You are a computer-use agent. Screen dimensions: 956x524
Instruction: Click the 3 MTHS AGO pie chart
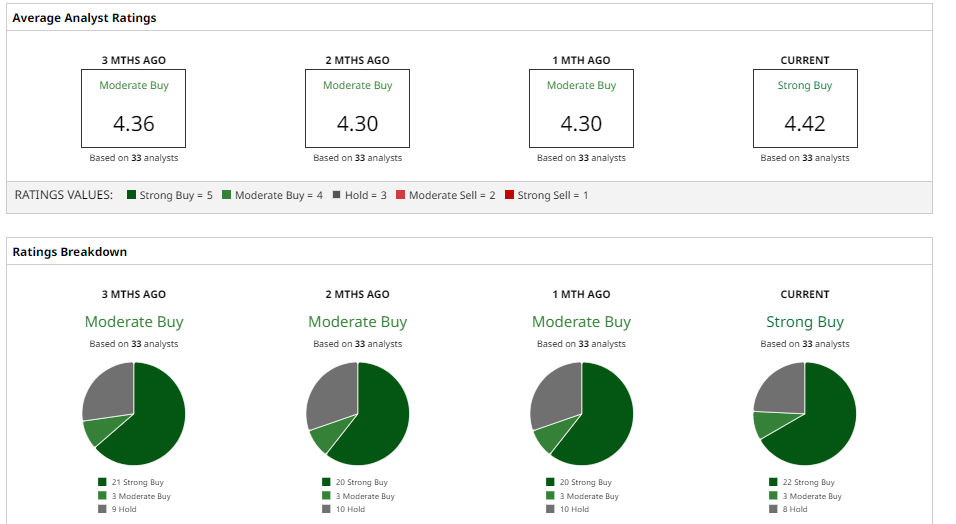(x=134, y=414)
